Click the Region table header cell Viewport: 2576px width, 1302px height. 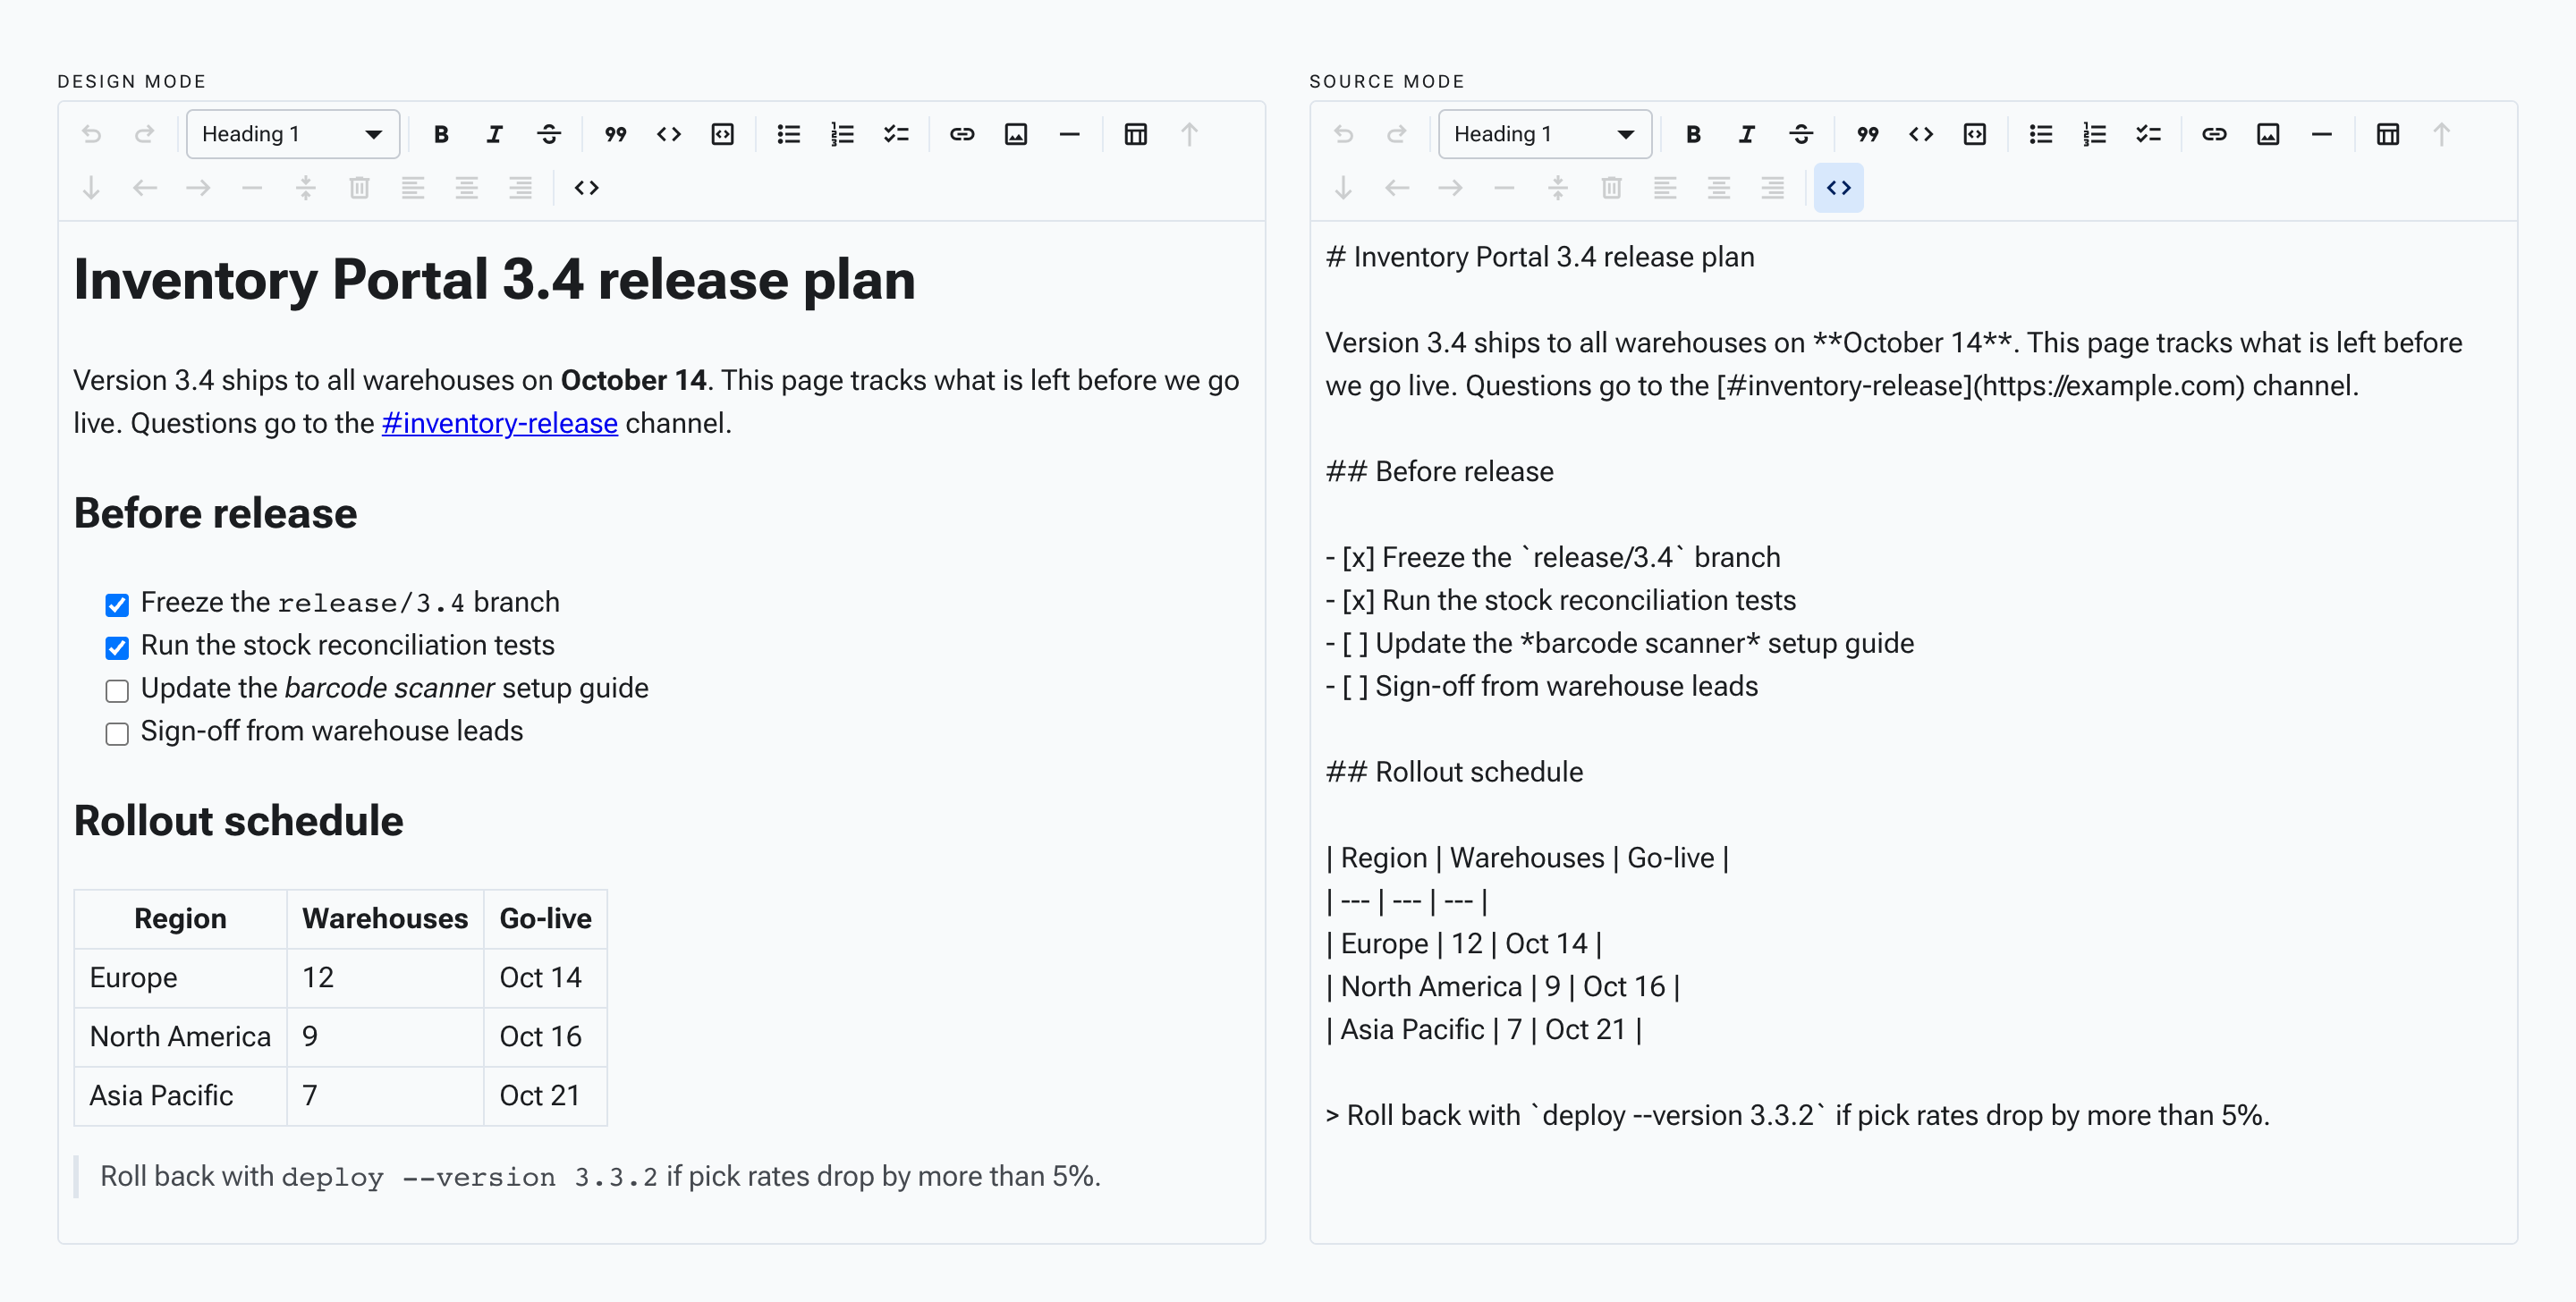coord(181,919)
